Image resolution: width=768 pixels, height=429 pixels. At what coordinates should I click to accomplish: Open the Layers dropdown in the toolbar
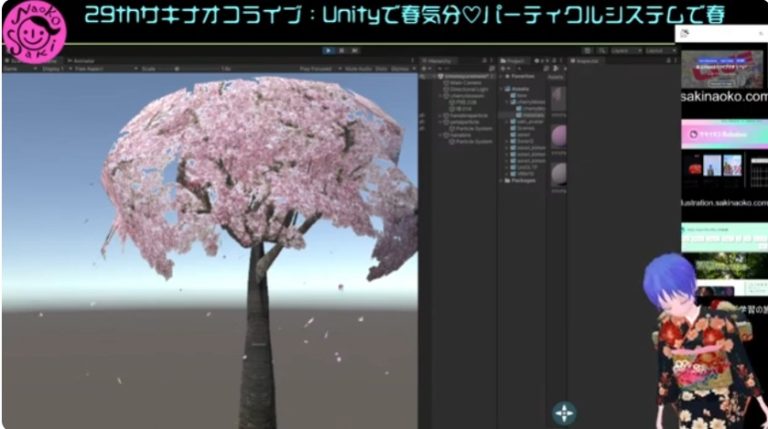(x=626, y=51)
